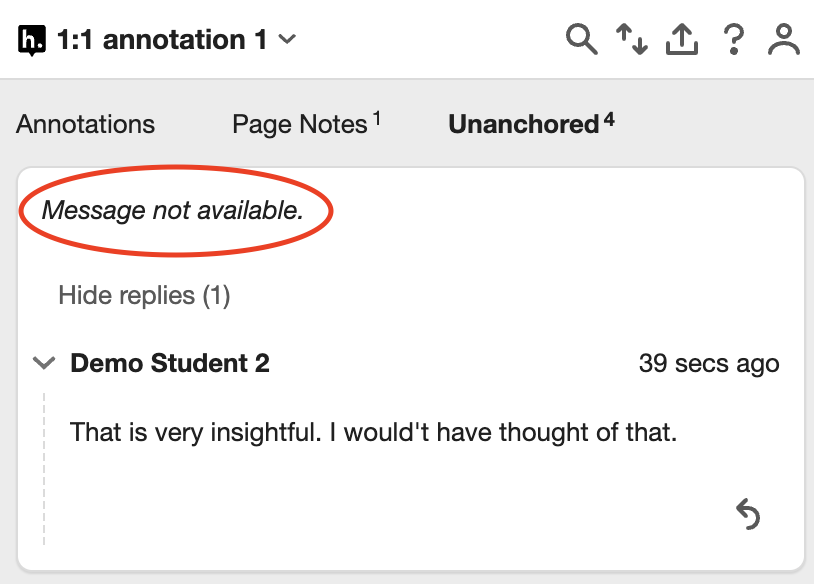Screen dimensions: 814x584
Task: Collapse the Demo Student 2 reply thread
Action: tap(44, 363)
